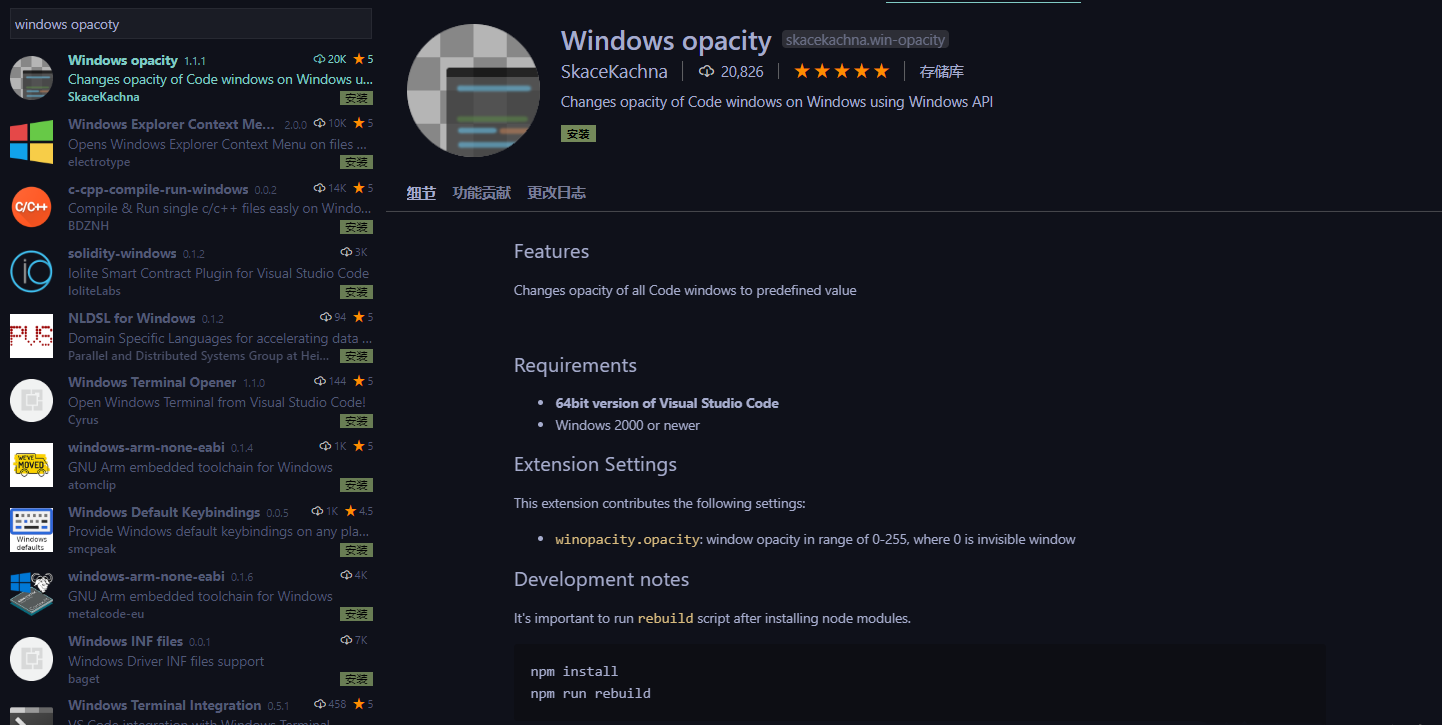Click the 'npm run rebuild' code line
This screenshot has width=1442, height=725.
[591, 693]
